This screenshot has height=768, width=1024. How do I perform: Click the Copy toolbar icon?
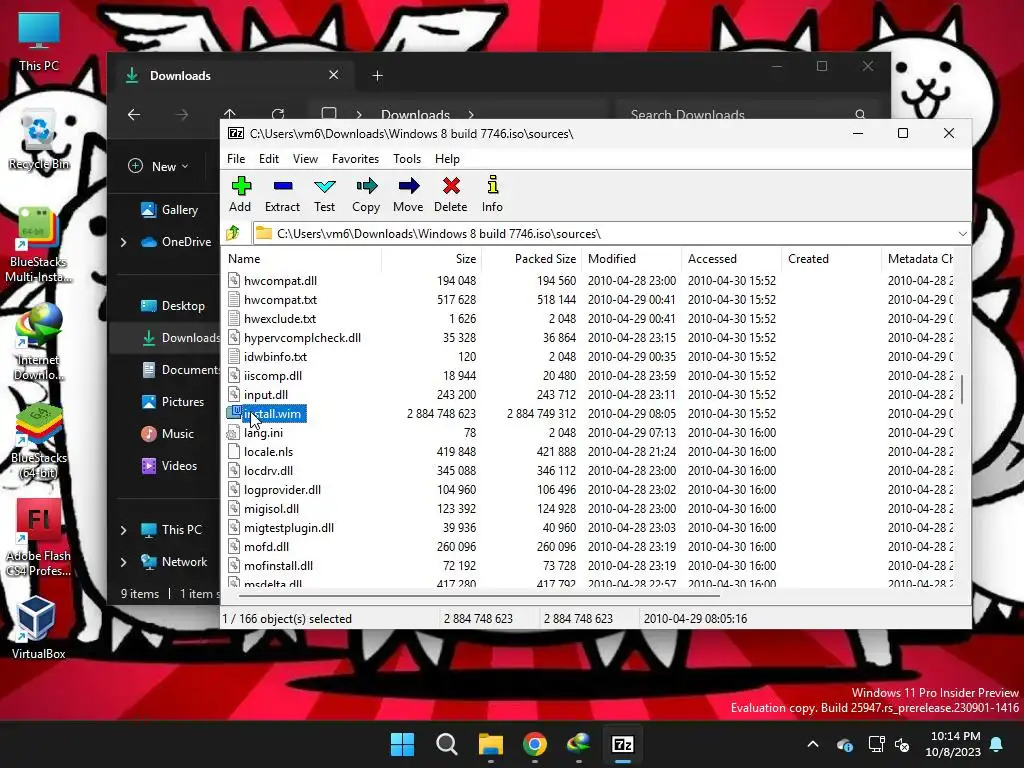(366, 194)
